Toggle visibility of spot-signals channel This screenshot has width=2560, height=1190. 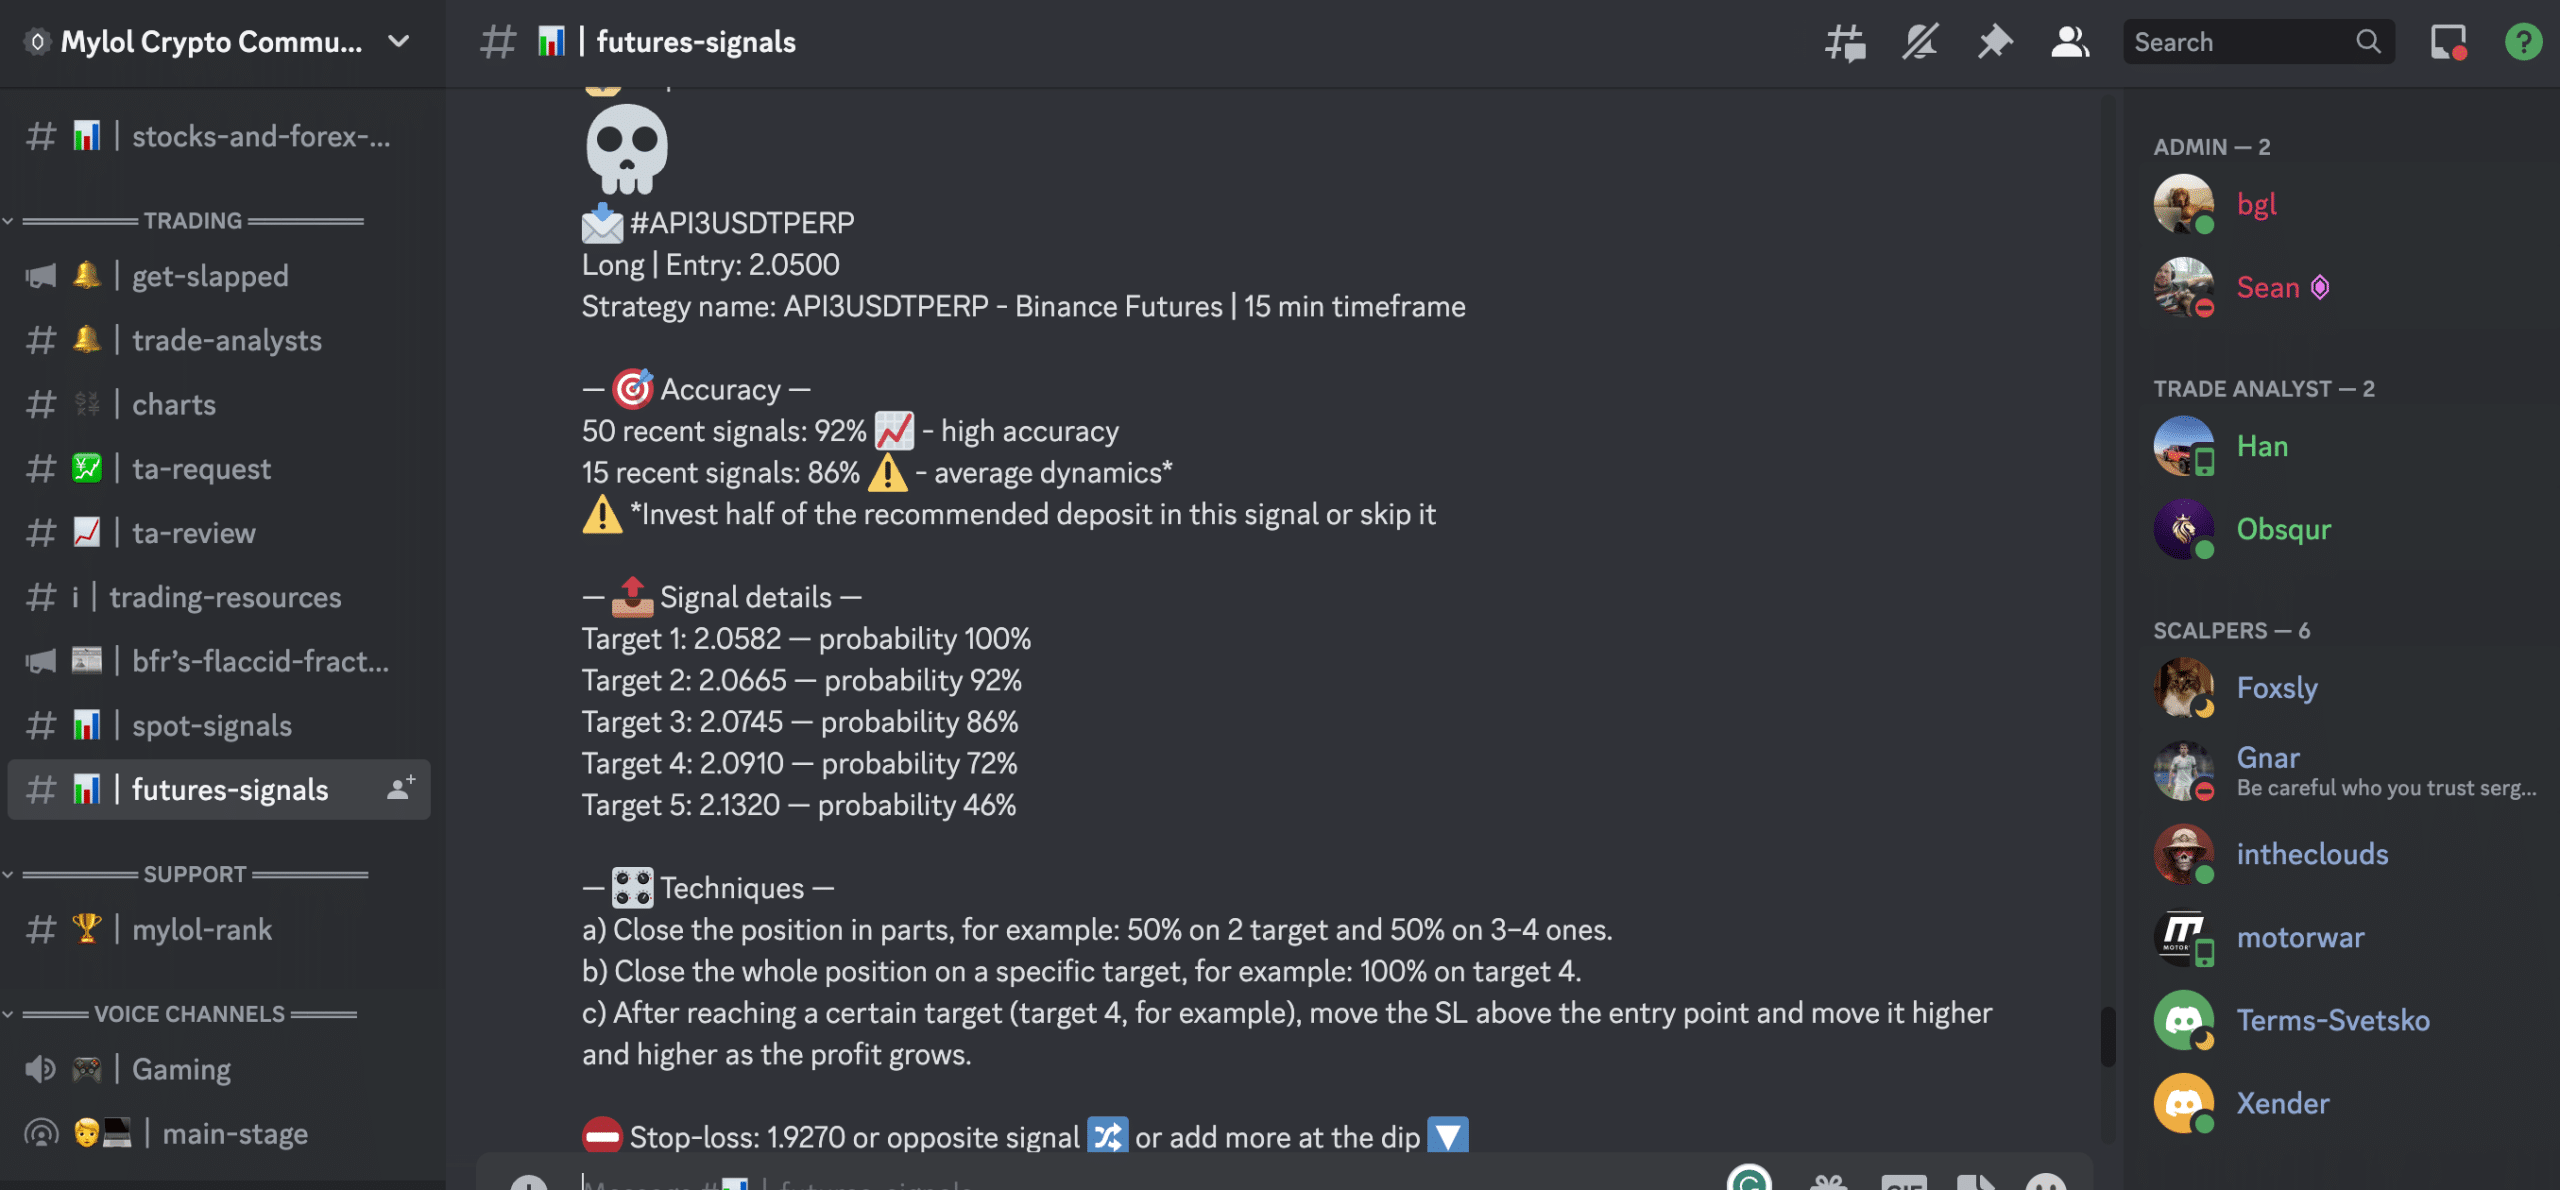point(211,726)
